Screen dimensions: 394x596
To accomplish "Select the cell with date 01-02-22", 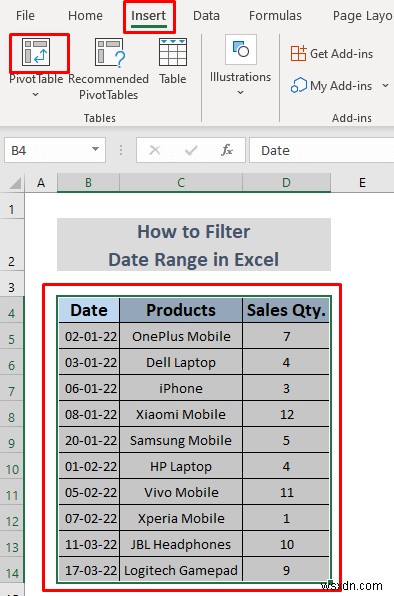I will 89,466.
